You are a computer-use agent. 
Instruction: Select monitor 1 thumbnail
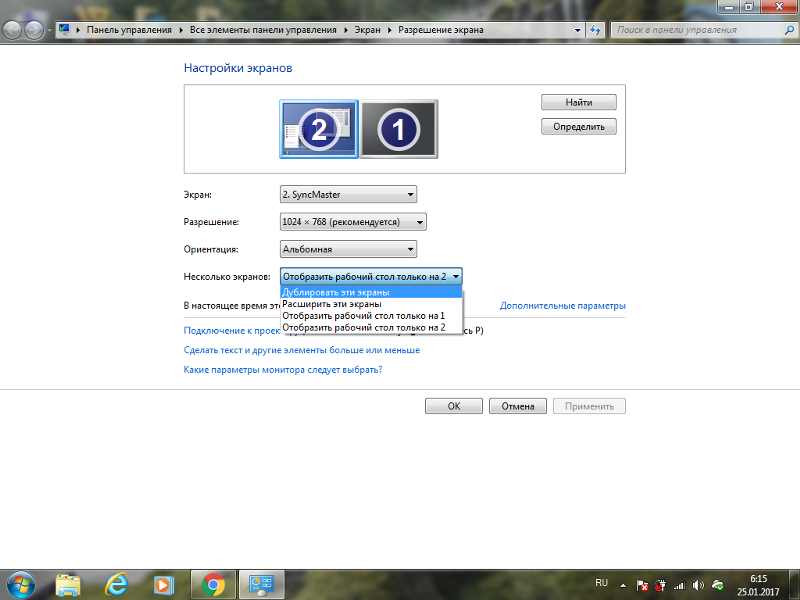(x=398, y=129)
